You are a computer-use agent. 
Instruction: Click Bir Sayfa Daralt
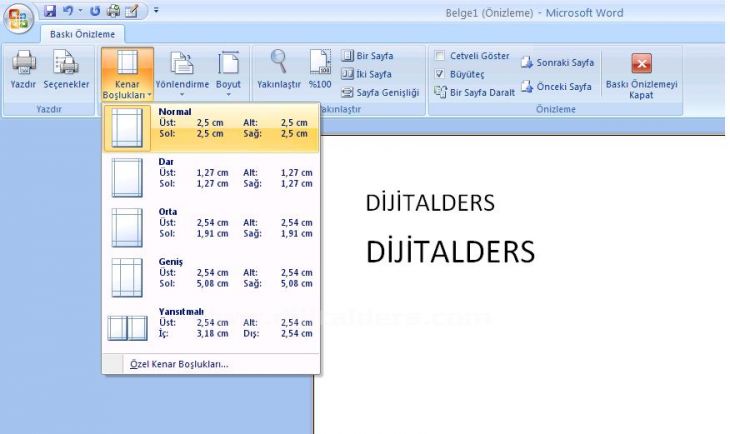click(474, 92)
